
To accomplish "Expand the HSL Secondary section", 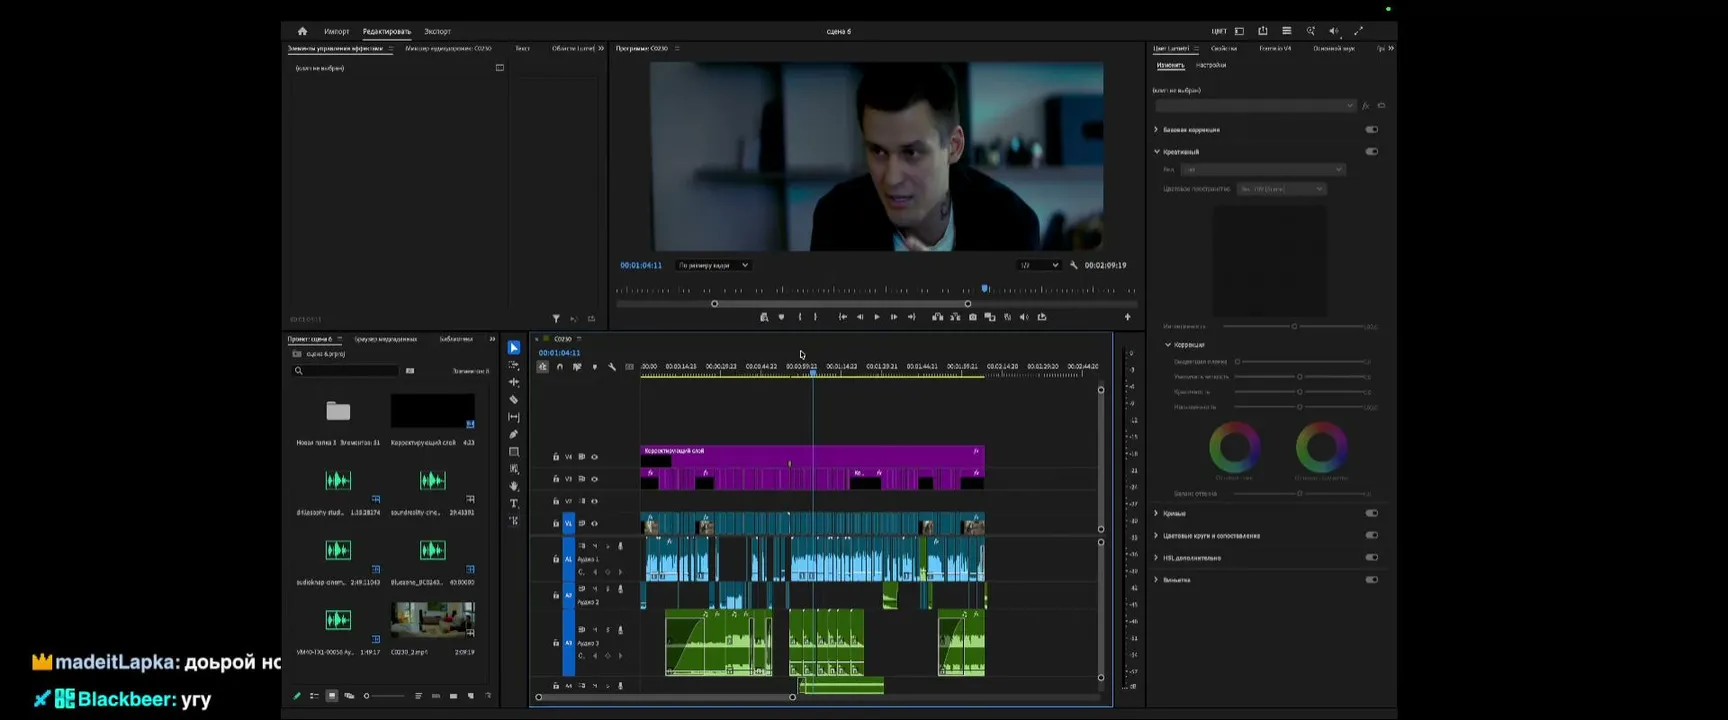I will tap(1157, 557).
